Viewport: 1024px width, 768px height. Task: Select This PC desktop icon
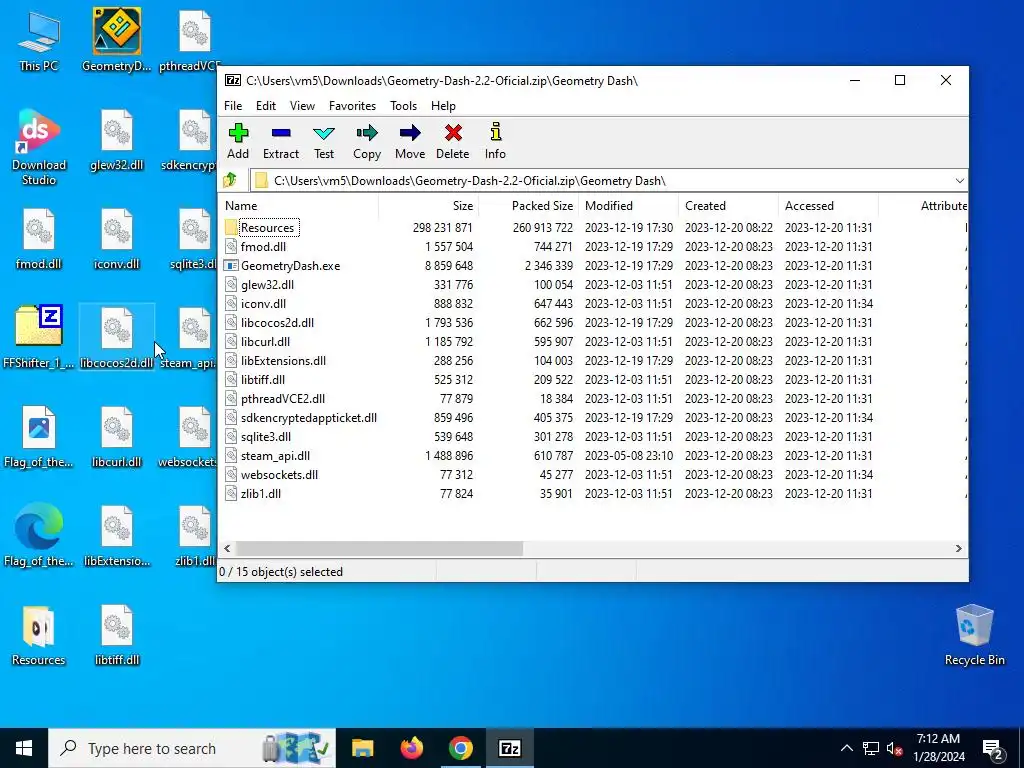coord(39,42)
